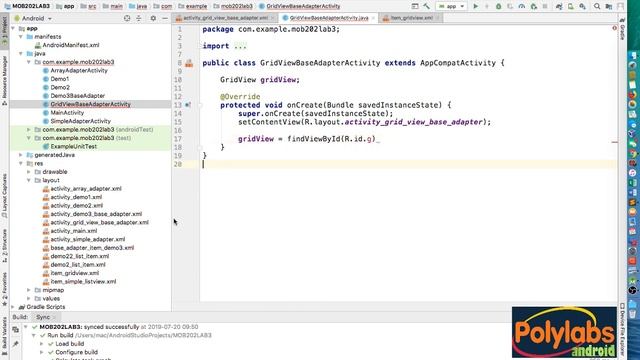Click the Select Opened File target icon
640x360 pixels.
pos(127,18)
